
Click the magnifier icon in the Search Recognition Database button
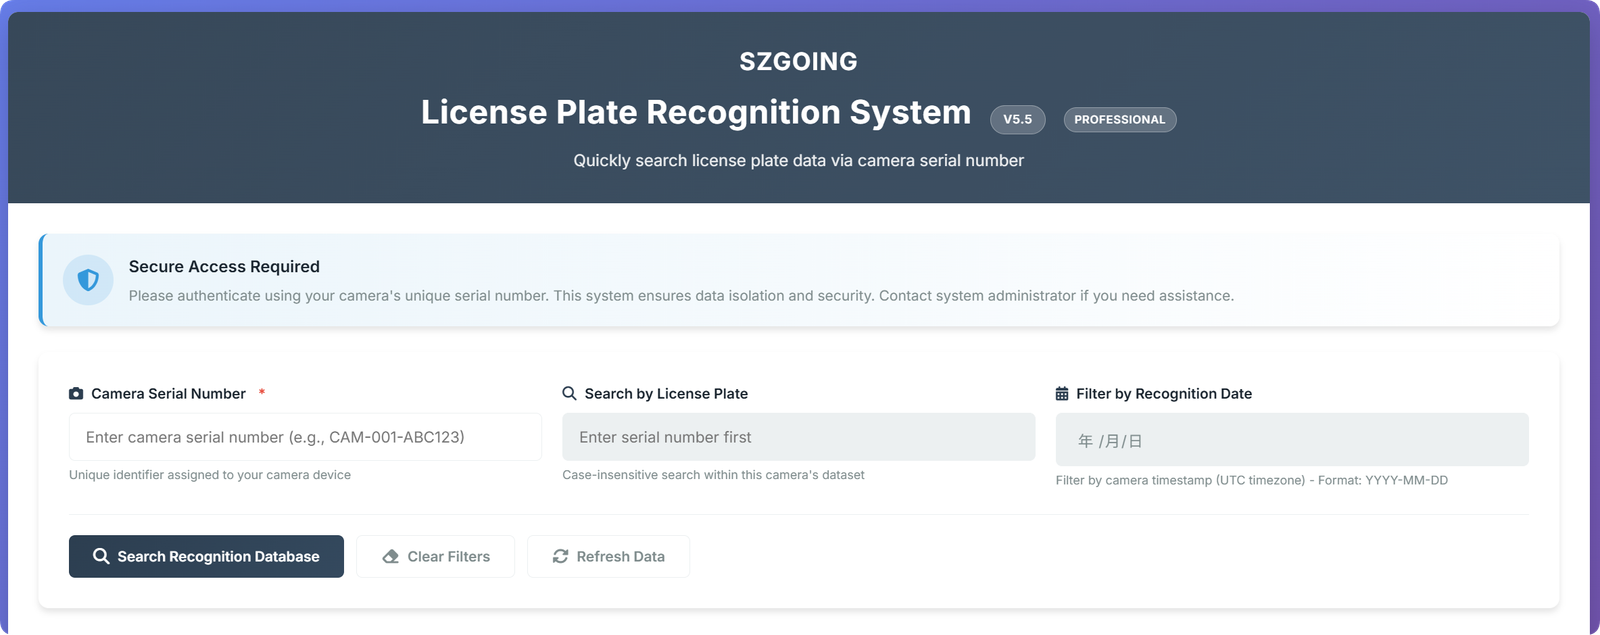click(101, 557)
